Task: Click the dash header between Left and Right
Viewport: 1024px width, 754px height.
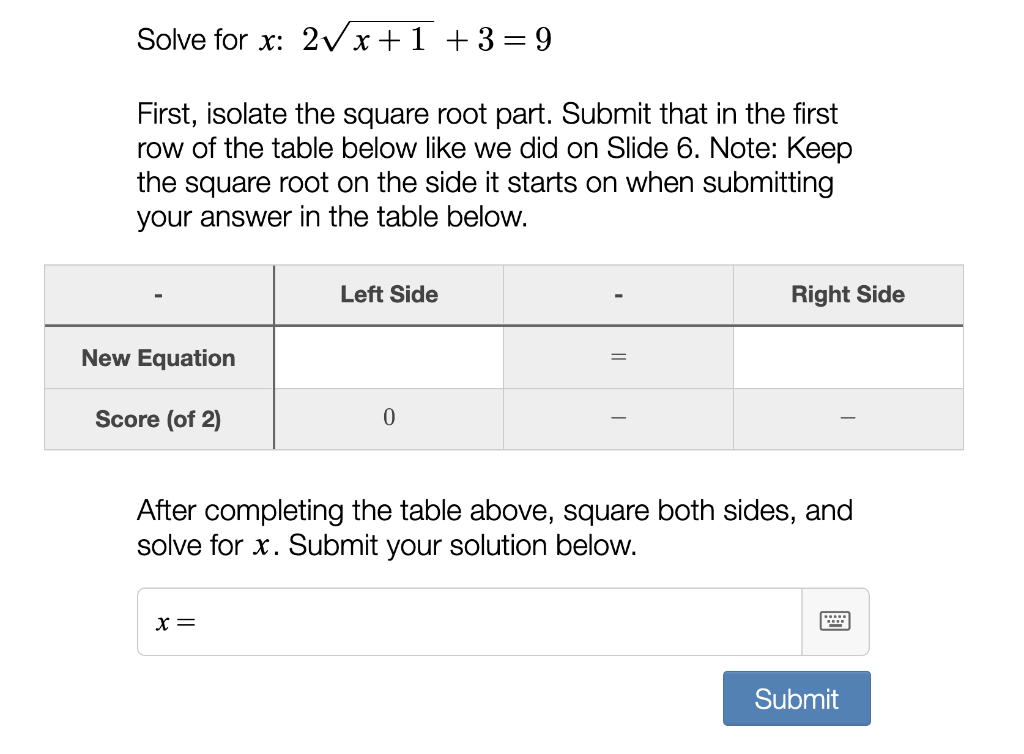Action: 618,294
